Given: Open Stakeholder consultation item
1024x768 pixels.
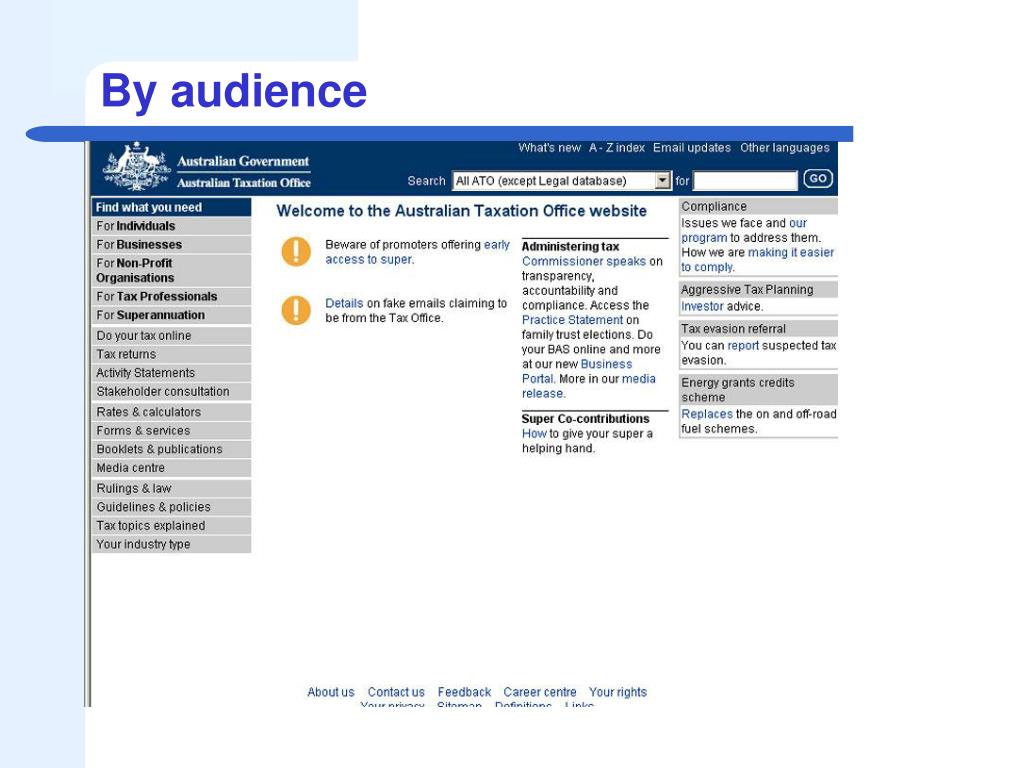Looking at the screenshot, I should (x=171, y=391).
